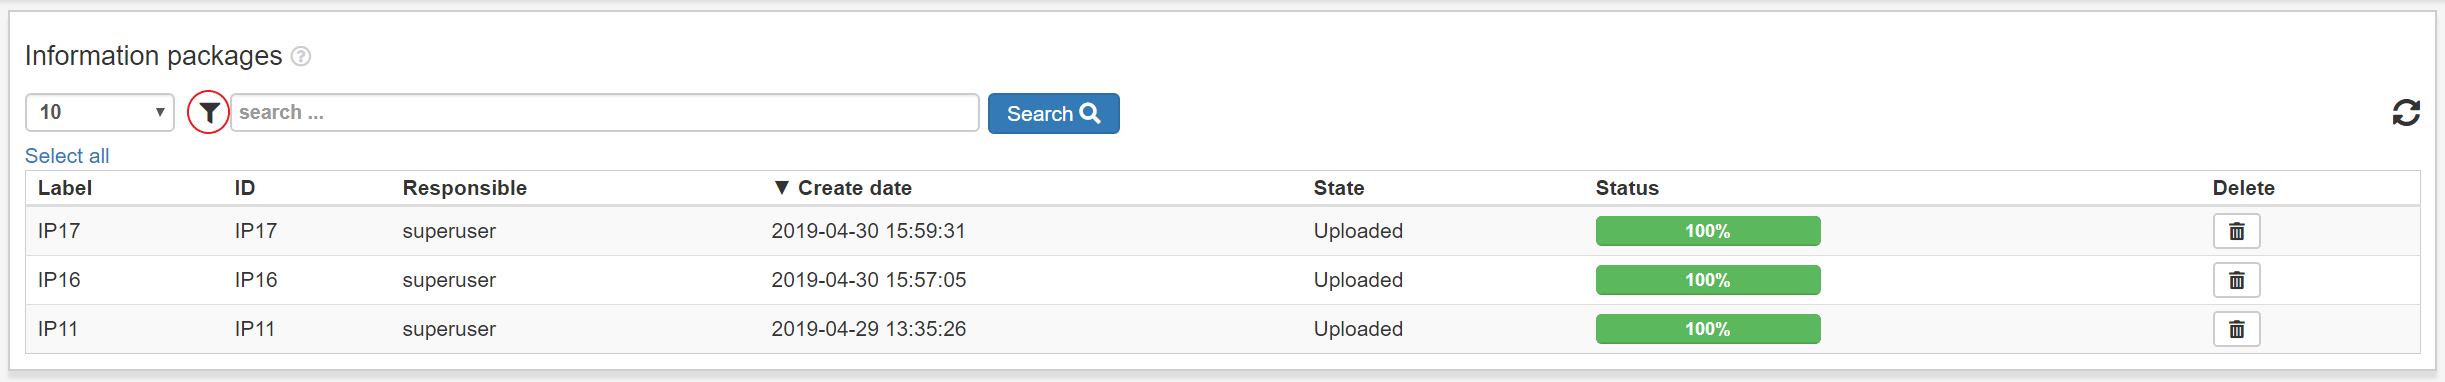Click the IP17 100% progress bar
Screen dimensions: 2445x382
(x=1708, y=231)
